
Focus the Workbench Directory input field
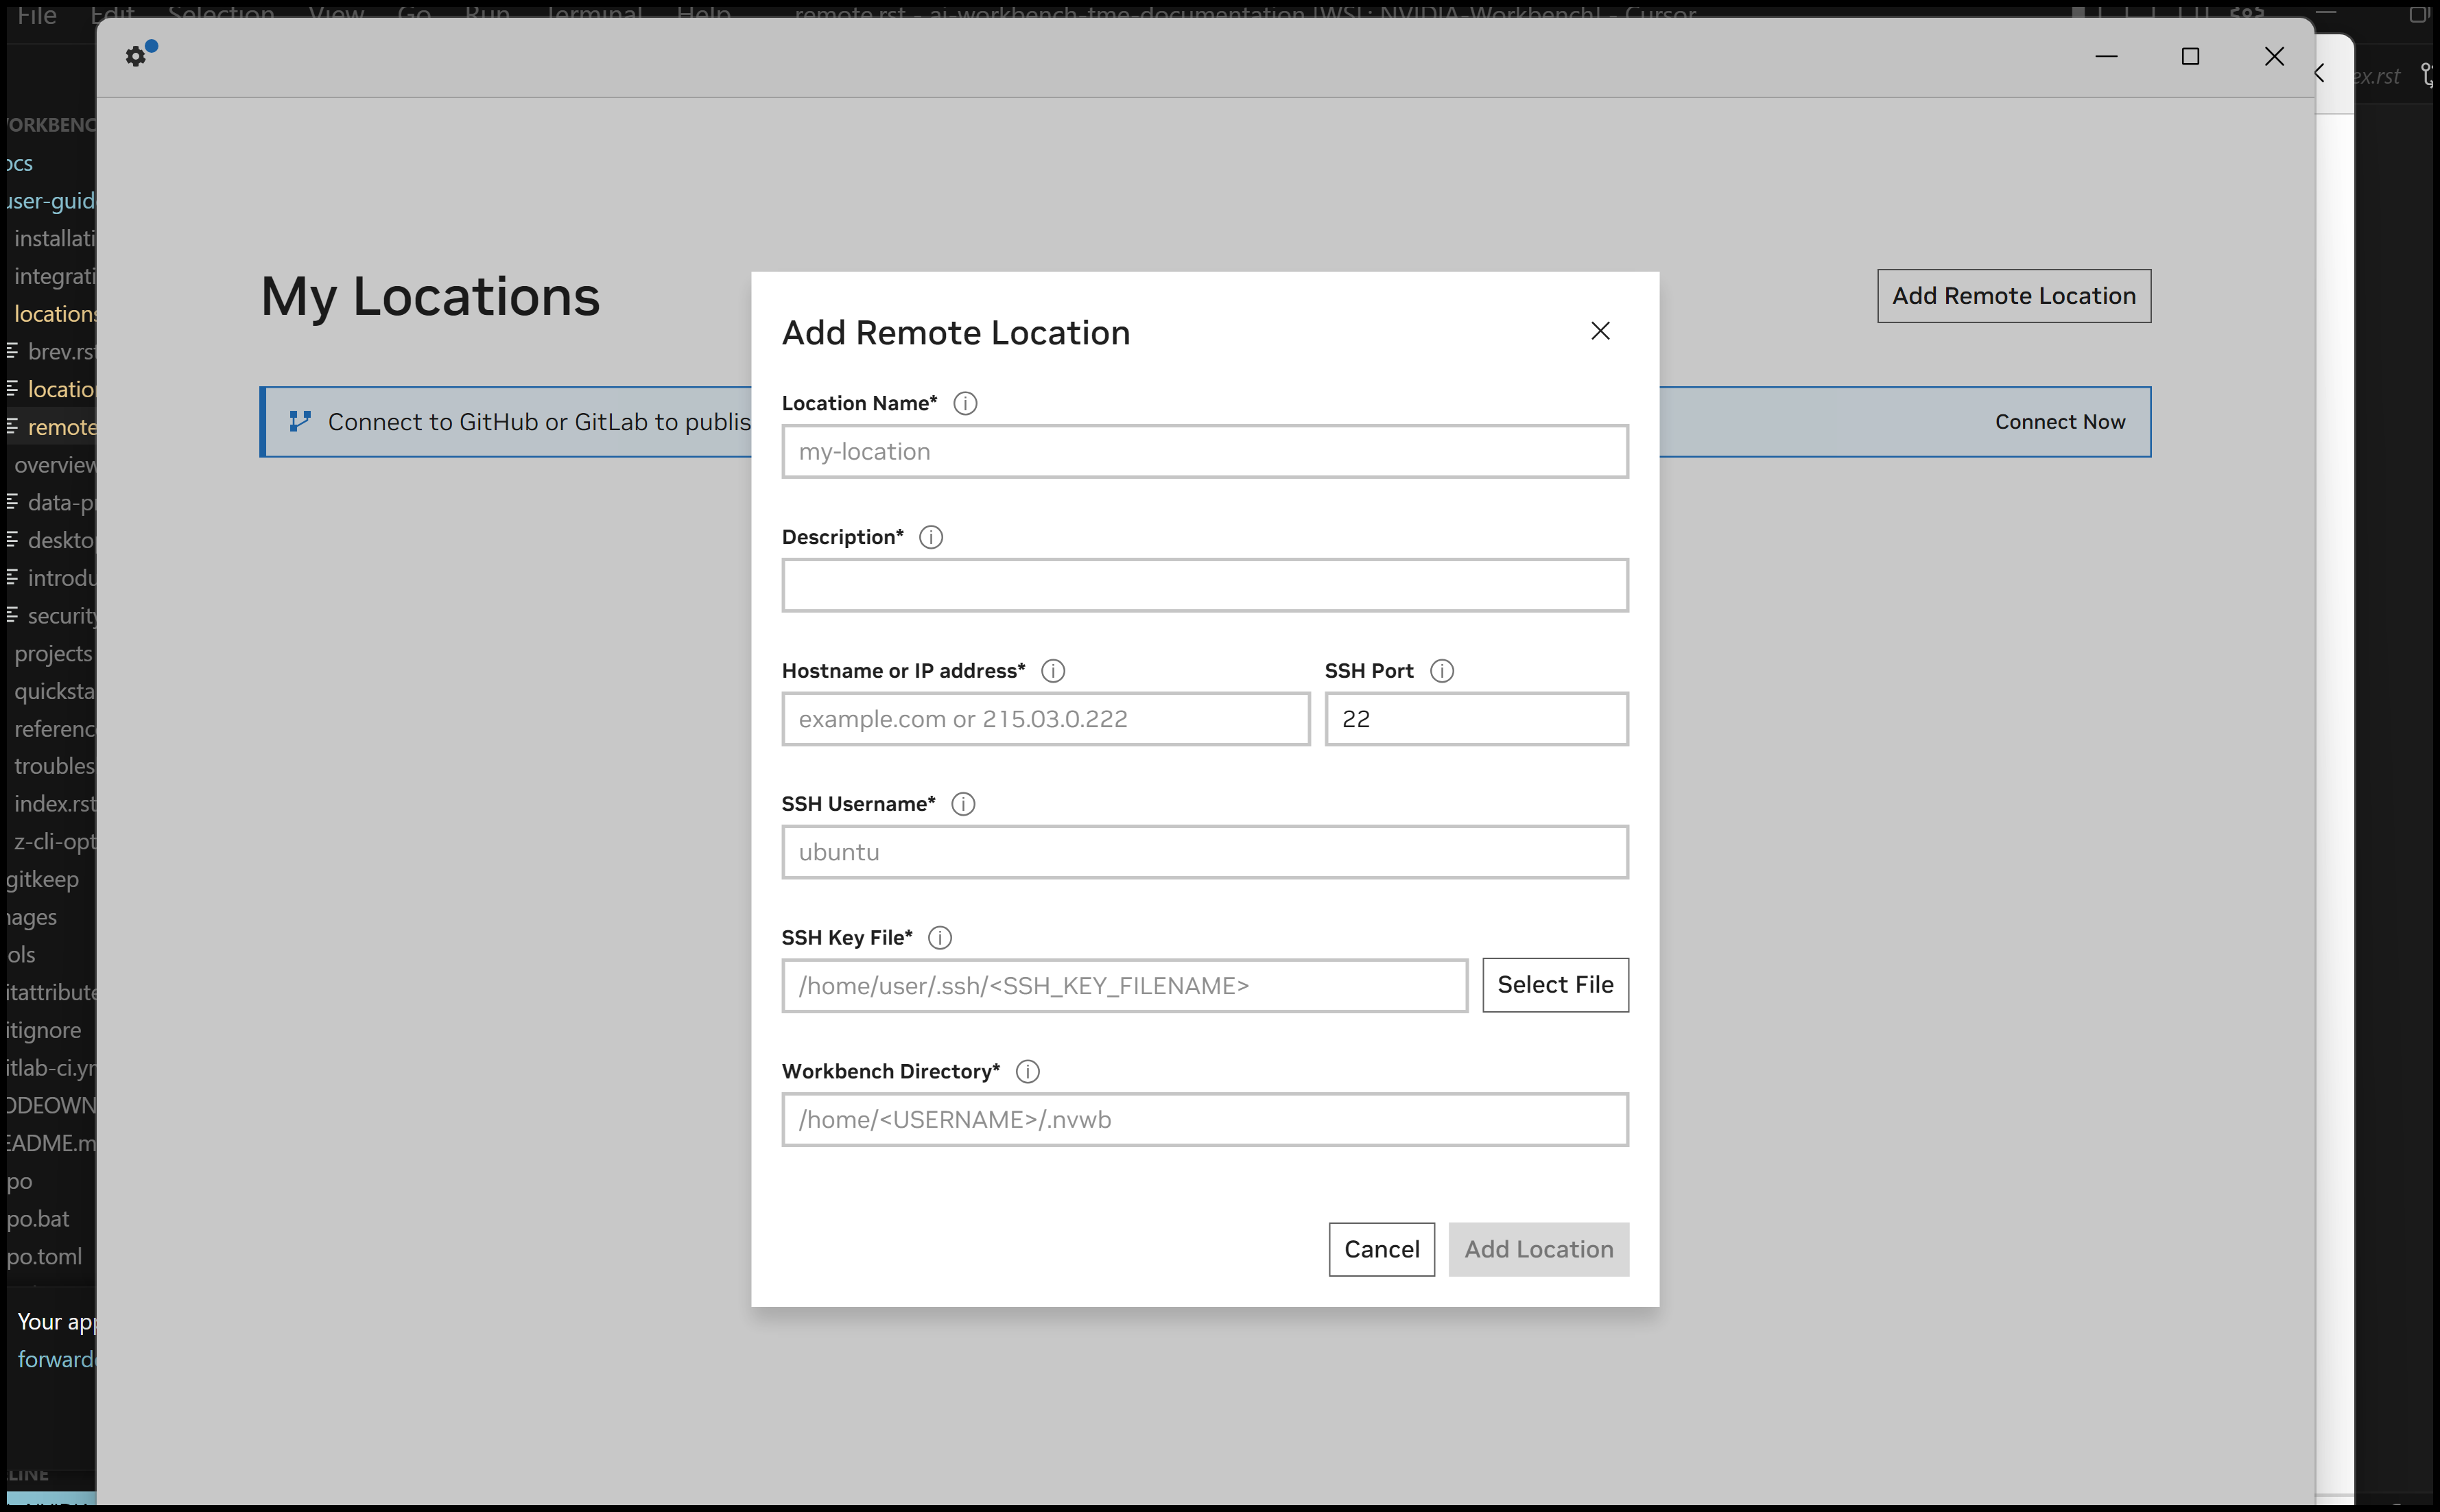1205,1120
